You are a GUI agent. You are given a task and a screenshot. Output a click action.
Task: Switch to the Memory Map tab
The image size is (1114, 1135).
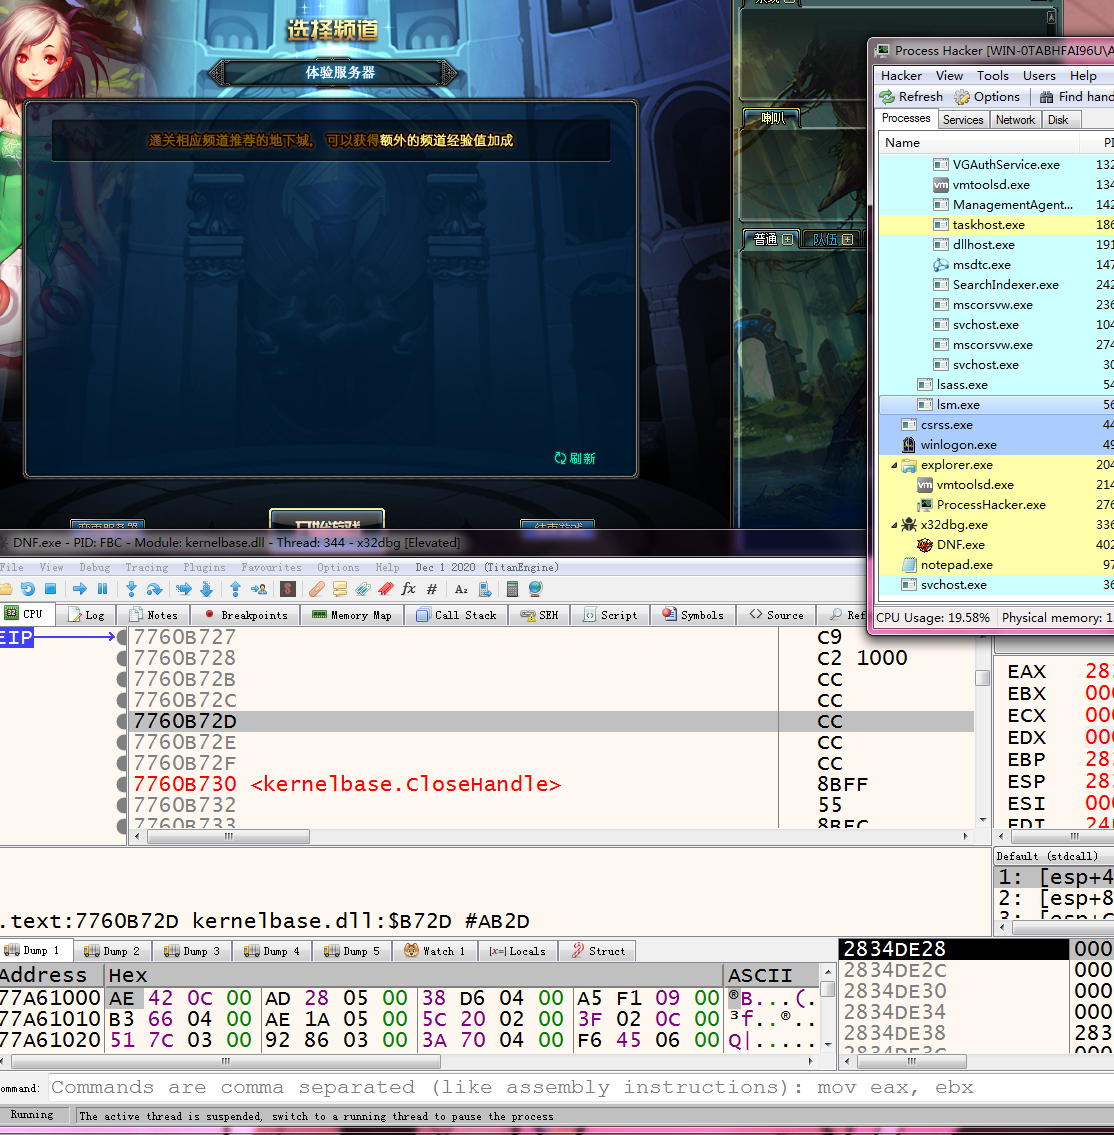(x=352, y=615)
